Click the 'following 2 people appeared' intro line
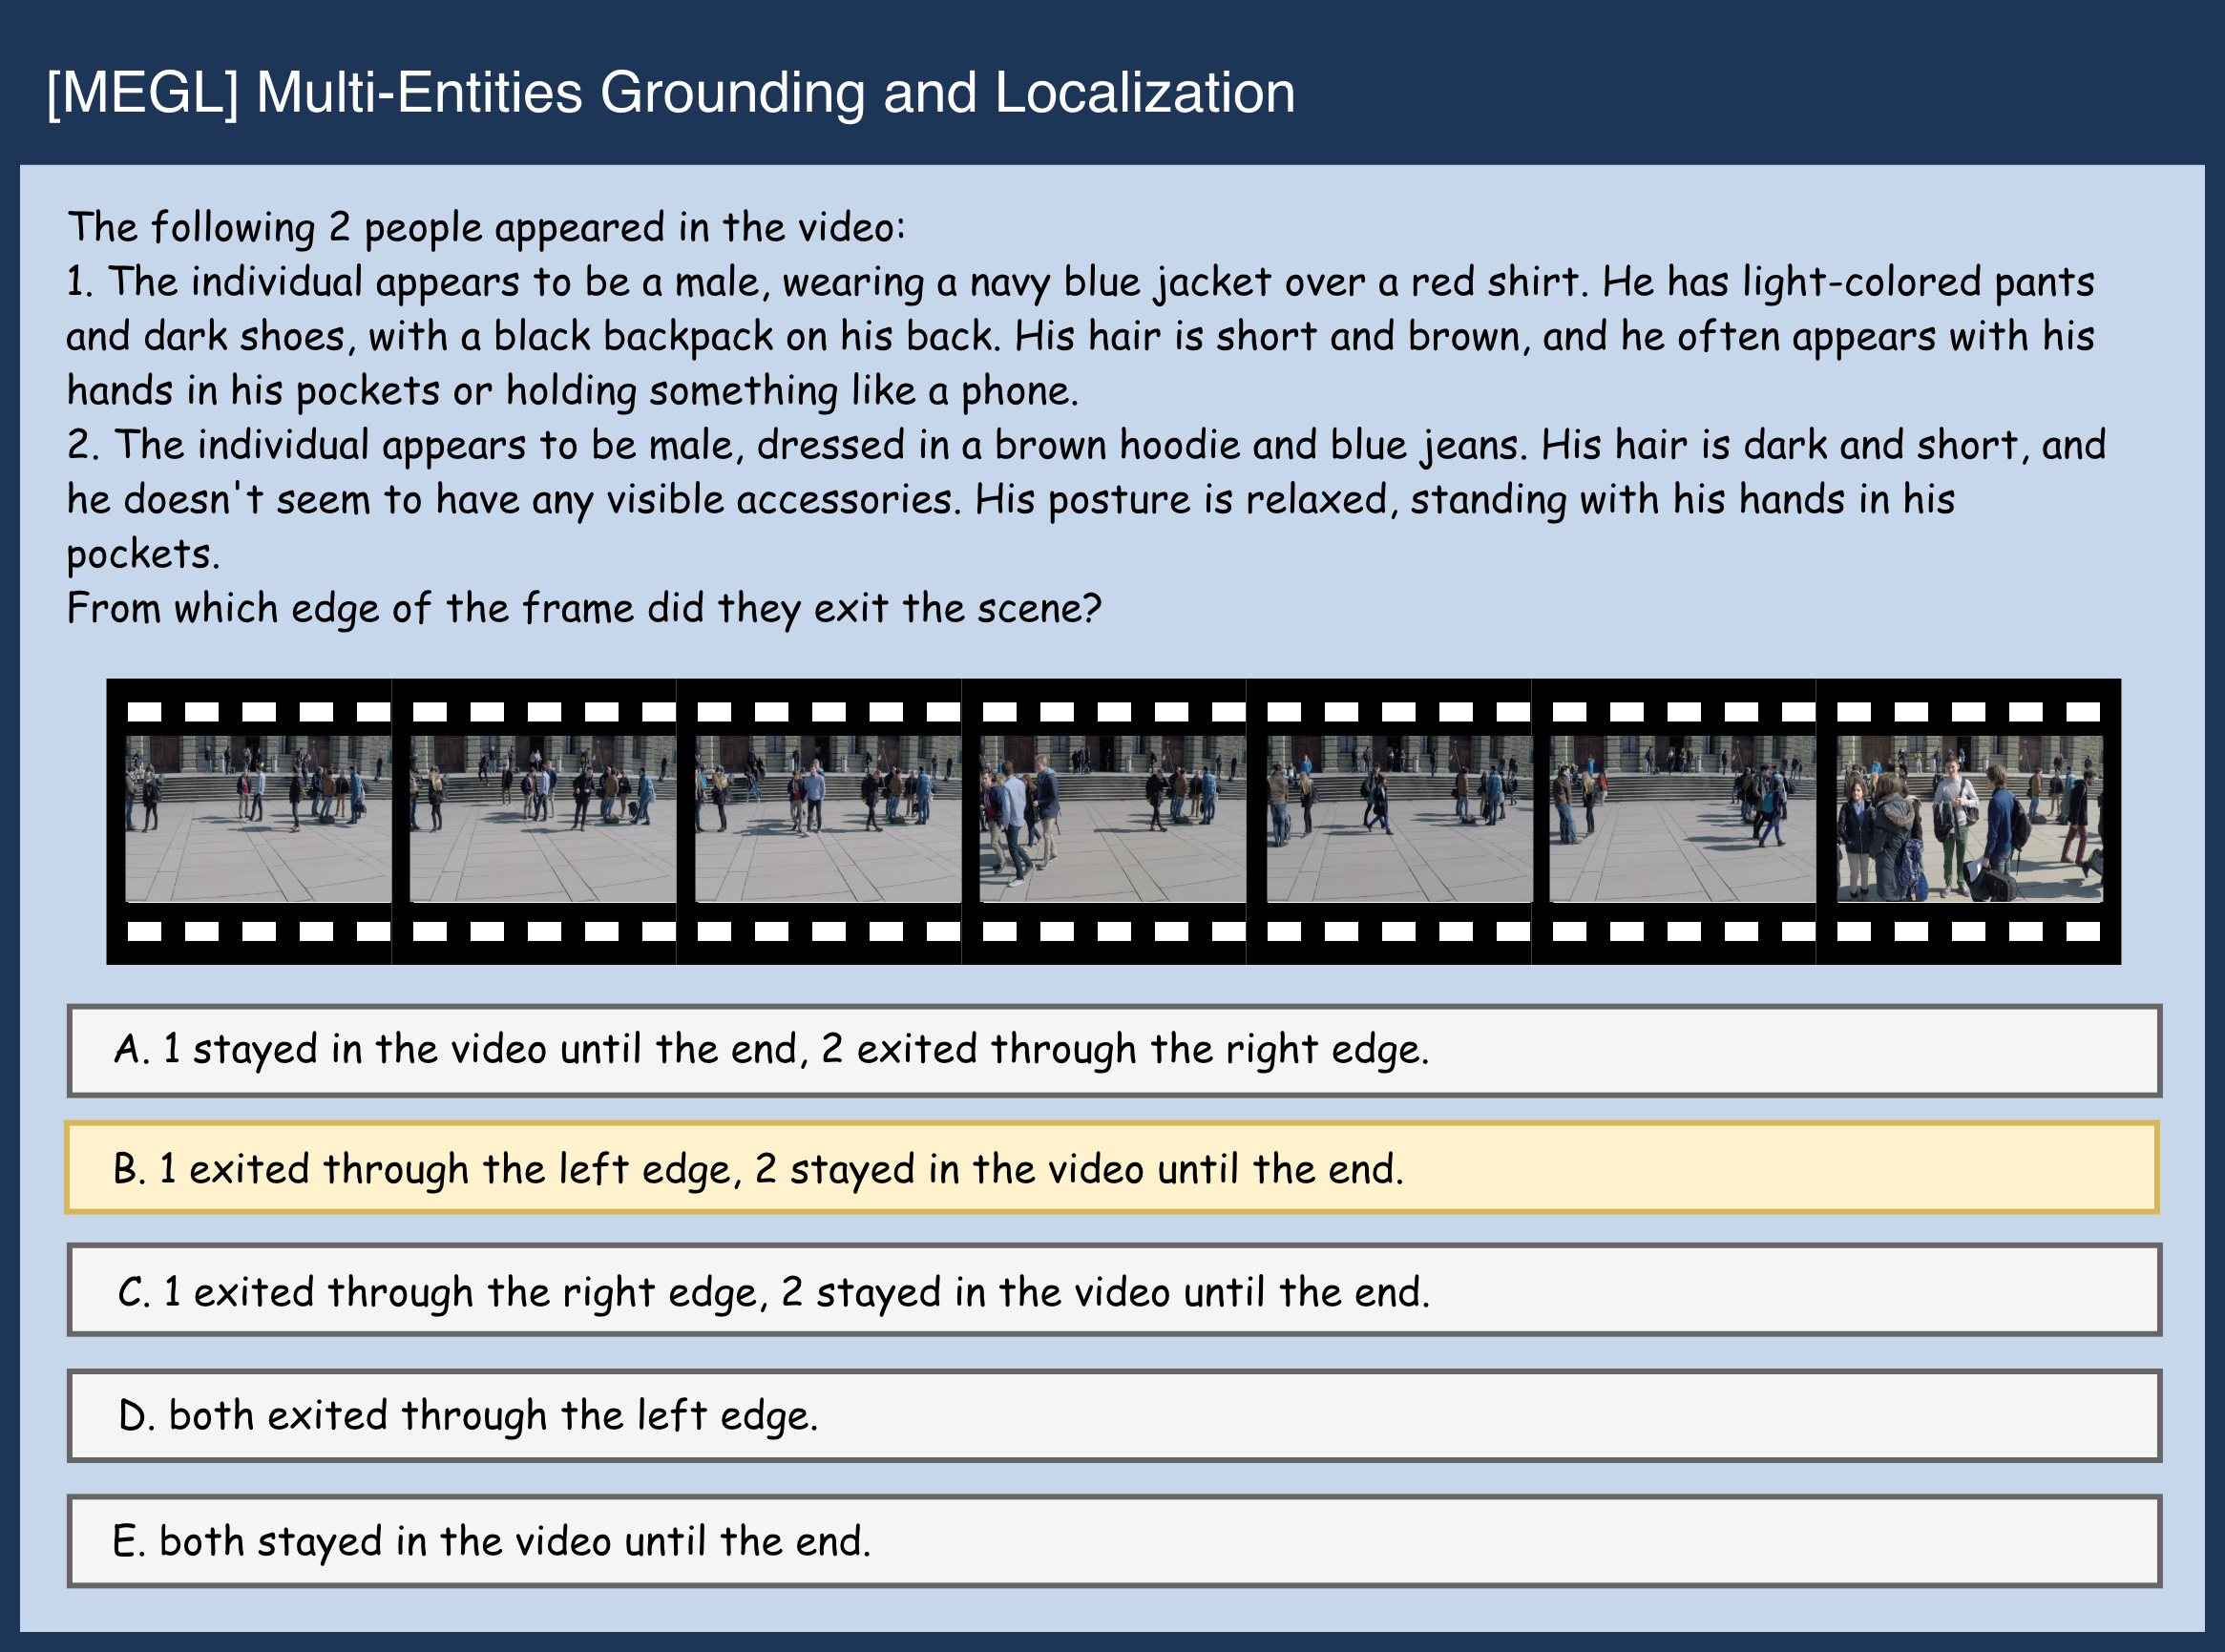The height and width of the screenshot is (1652, 2225). point(486,227)
